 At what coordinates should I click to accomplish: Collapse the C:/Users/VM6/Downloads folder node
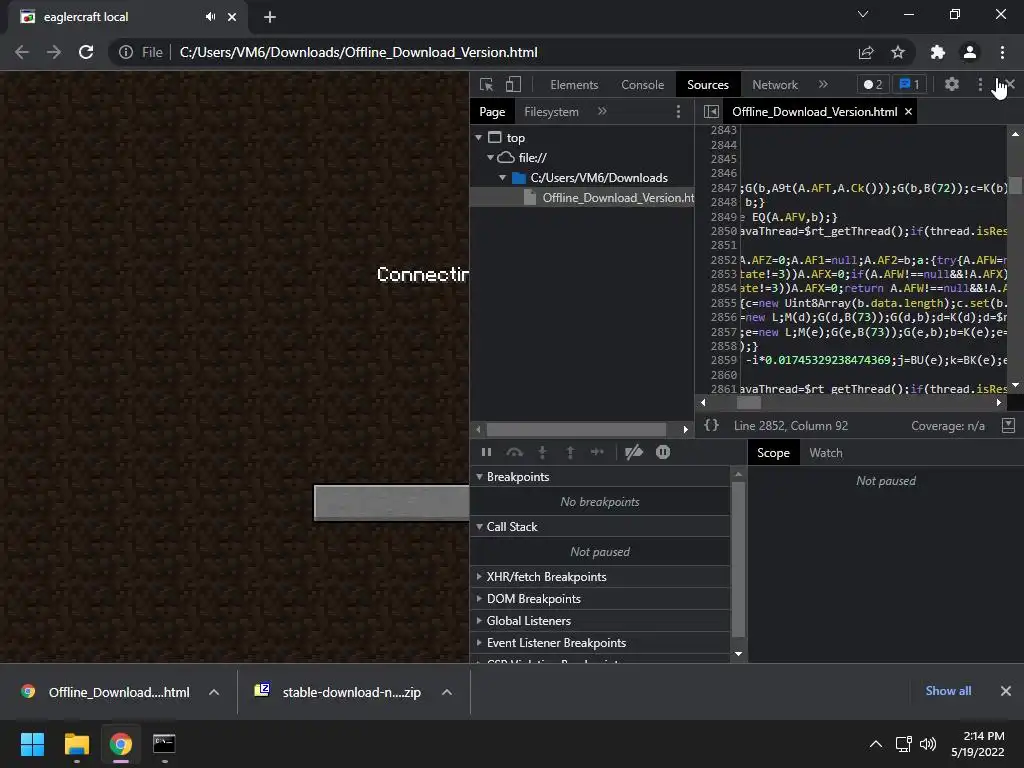point(502,178)
